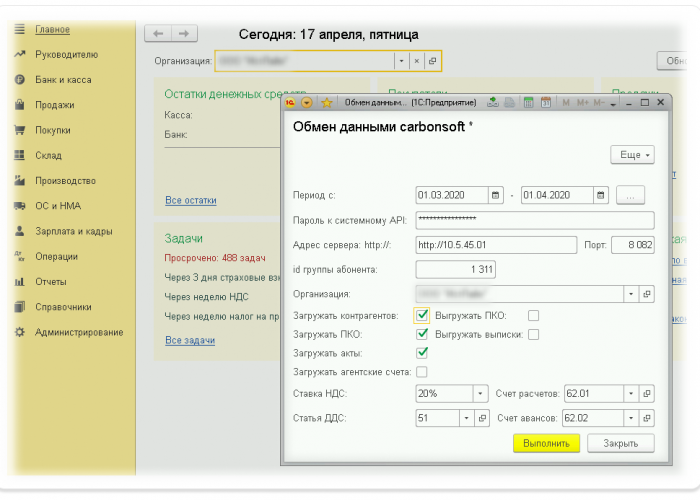Viewport: 700px width, 500px height.
Task: Open the Все остатки link
Action: 191,200
